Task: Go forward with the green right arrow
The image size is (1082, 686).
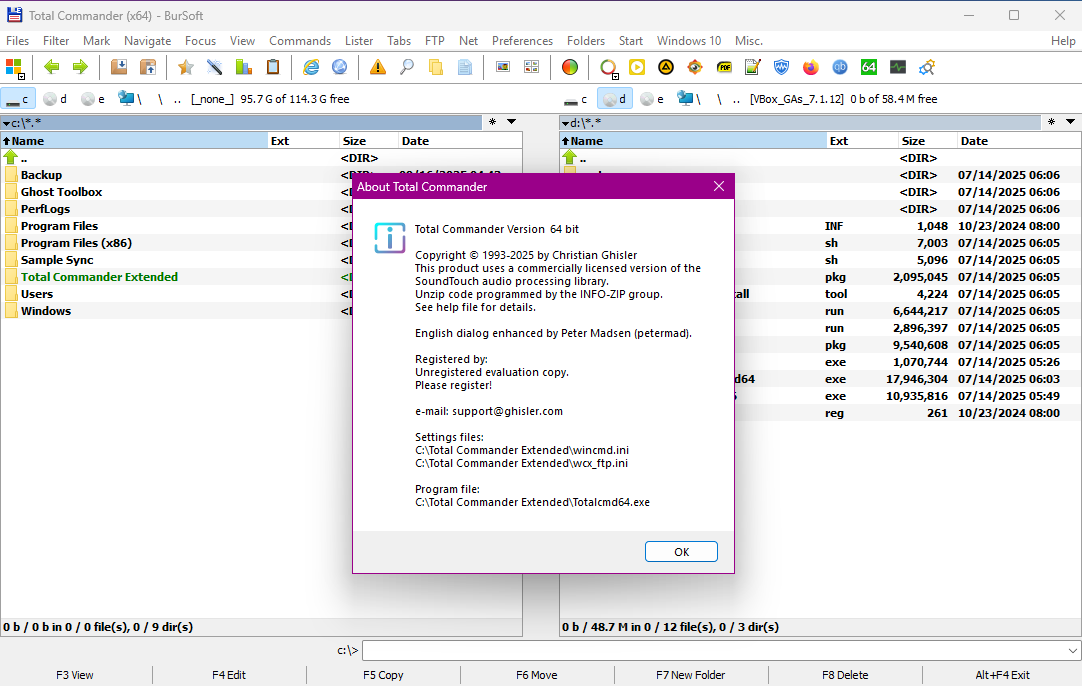Action: point(81,67)
